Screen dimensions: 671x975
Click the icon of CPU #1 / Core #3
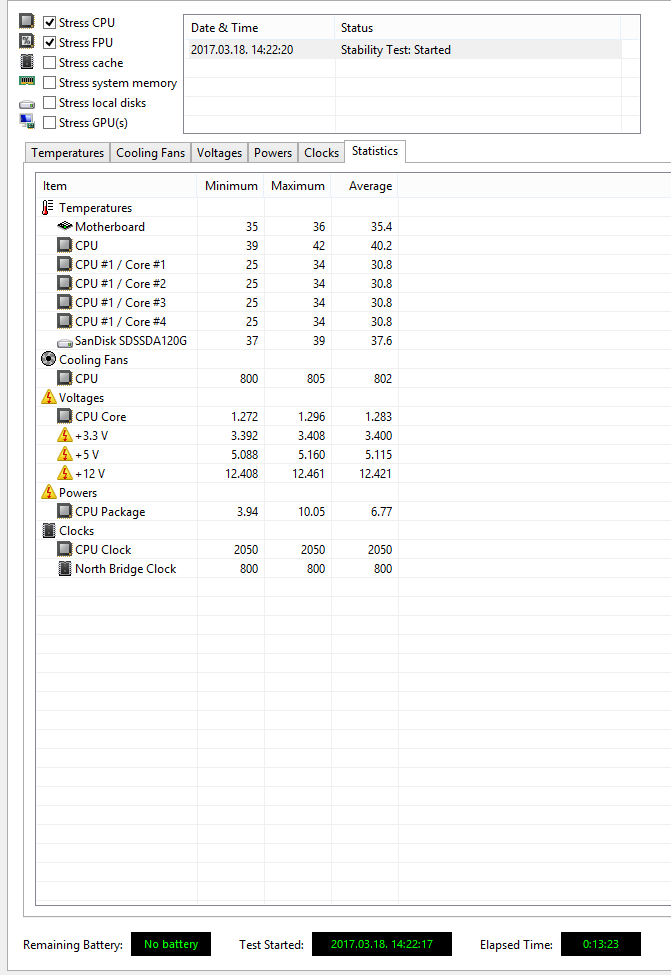click(x=65, y=302)
